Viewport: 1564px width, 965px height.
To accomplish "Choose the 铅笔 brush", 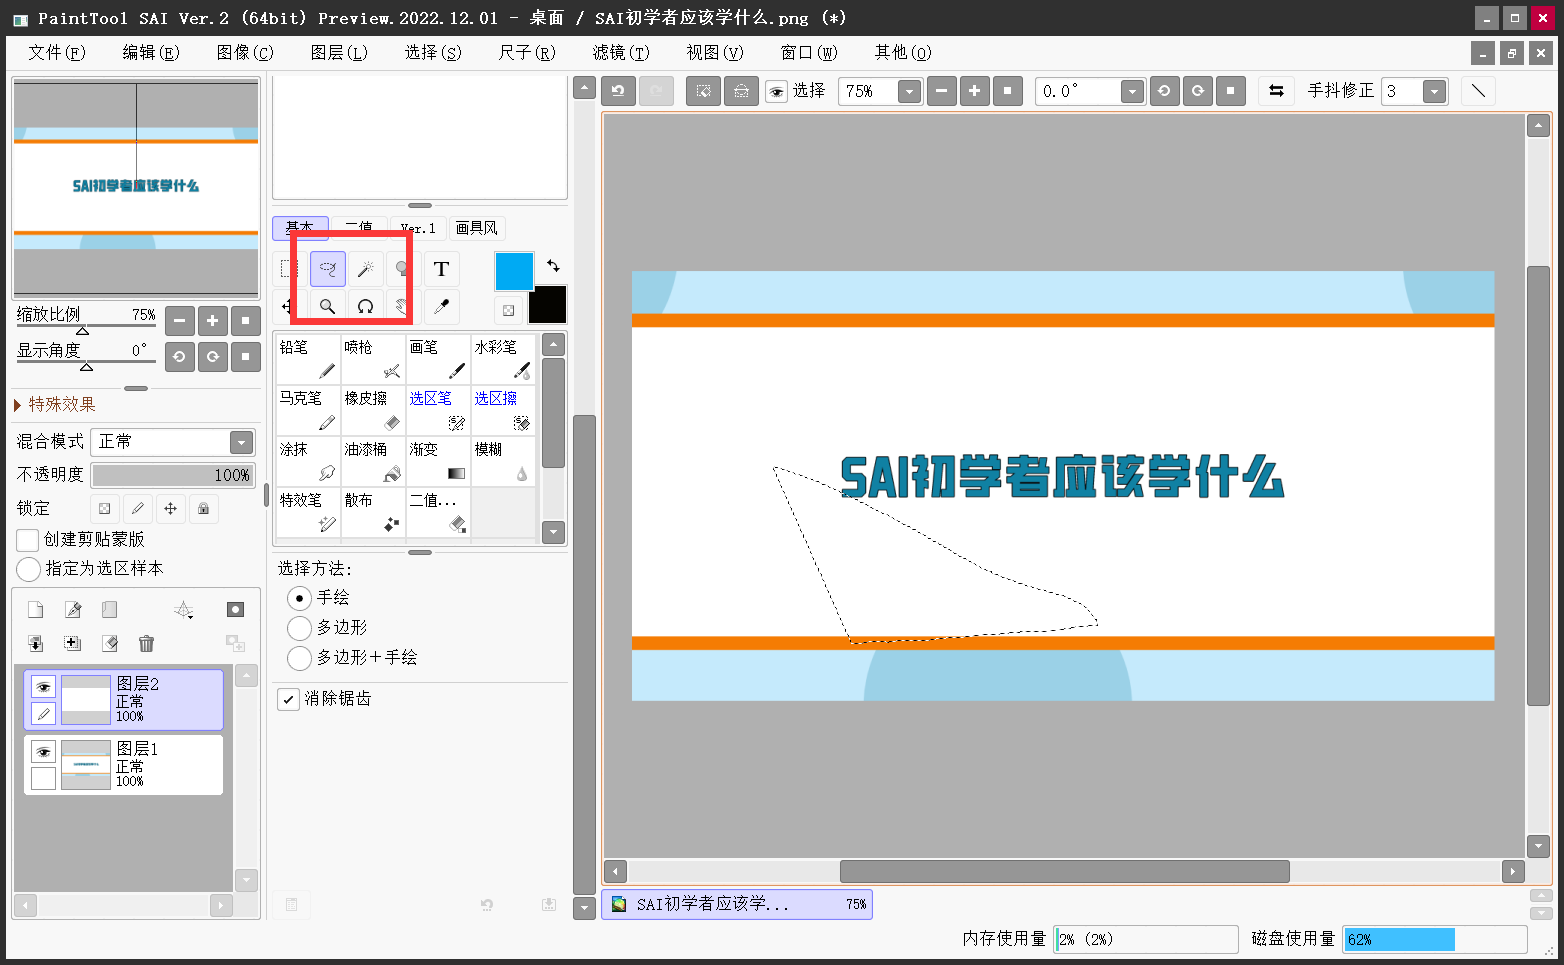I will pyautogui.click(x=308, y=359).
